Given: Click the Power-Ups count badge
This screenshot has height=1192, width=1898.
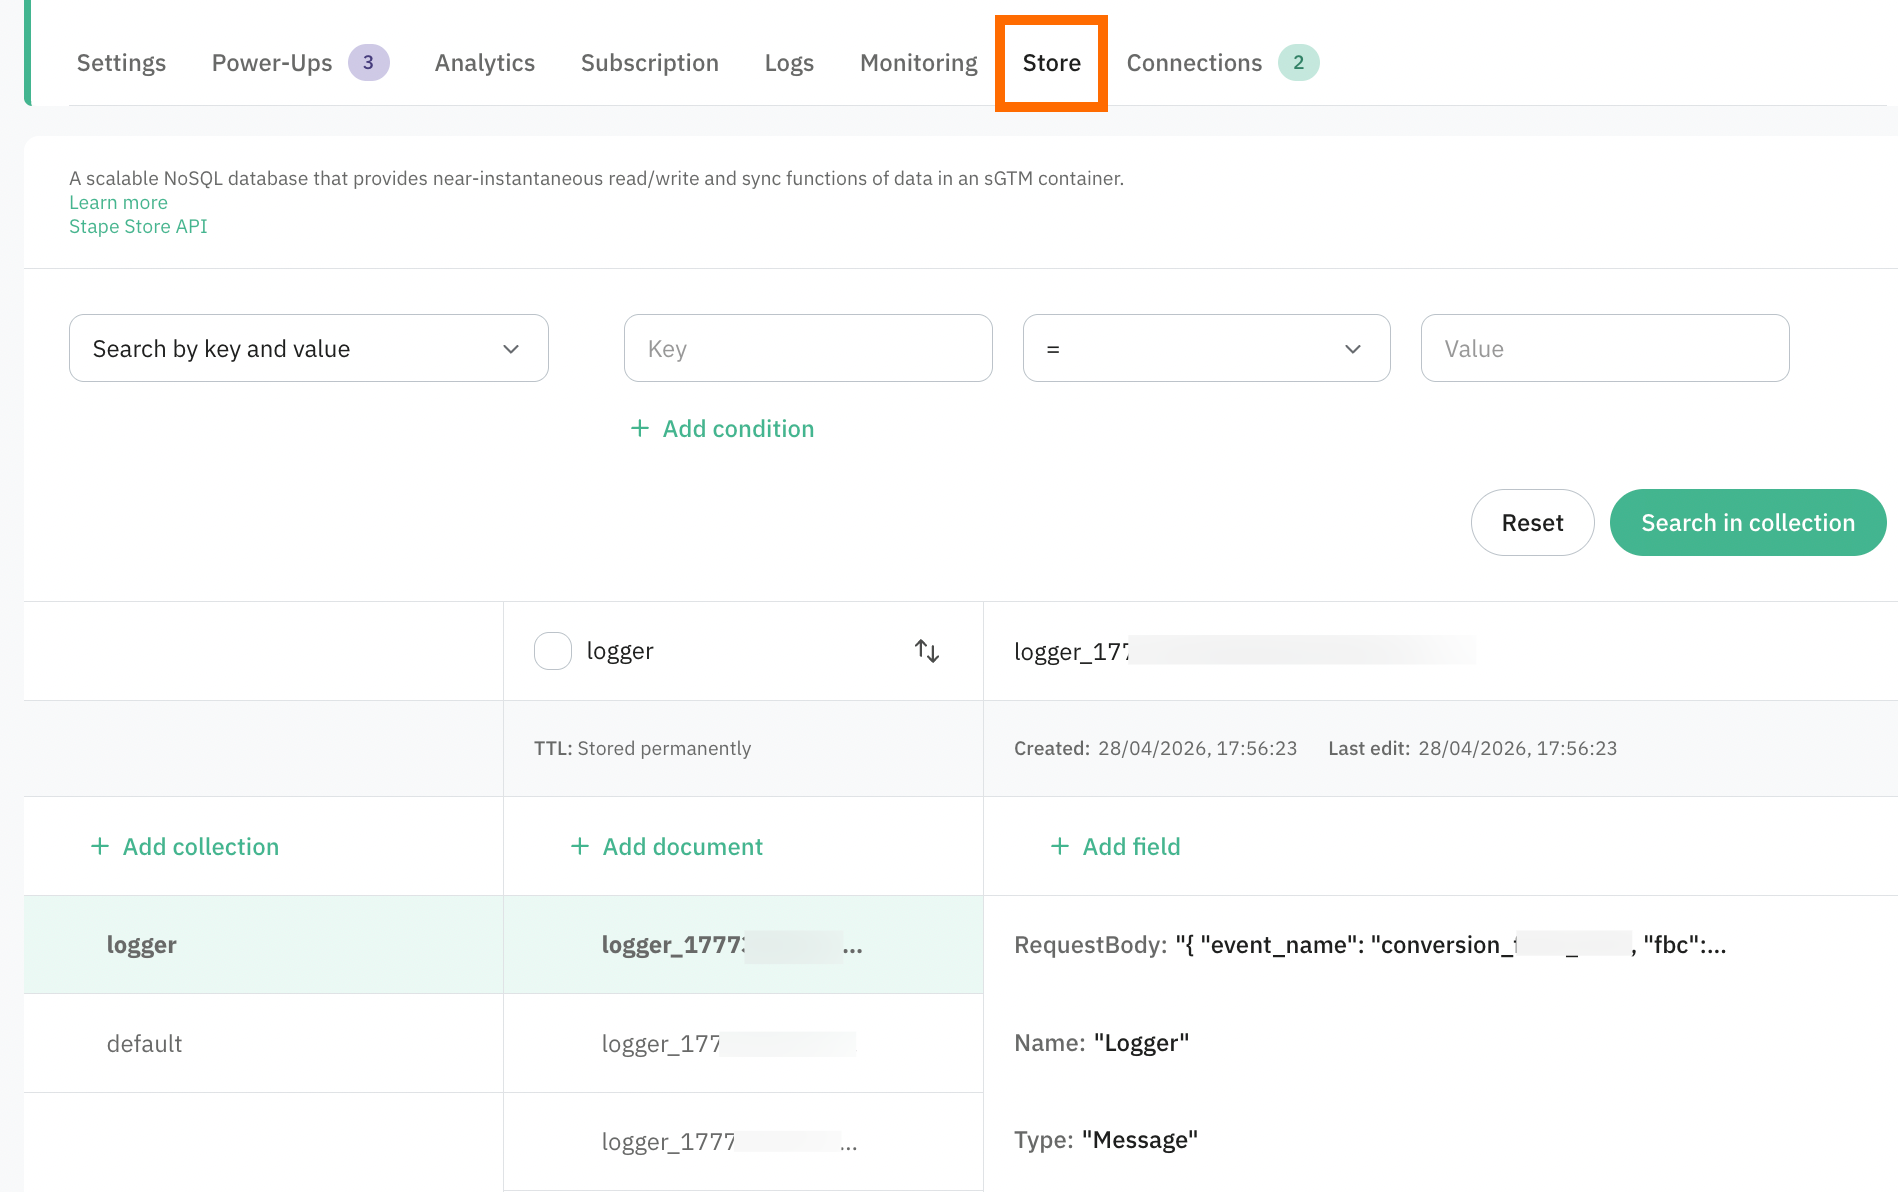Looking at the screenshot, I should tap(368, 63).
